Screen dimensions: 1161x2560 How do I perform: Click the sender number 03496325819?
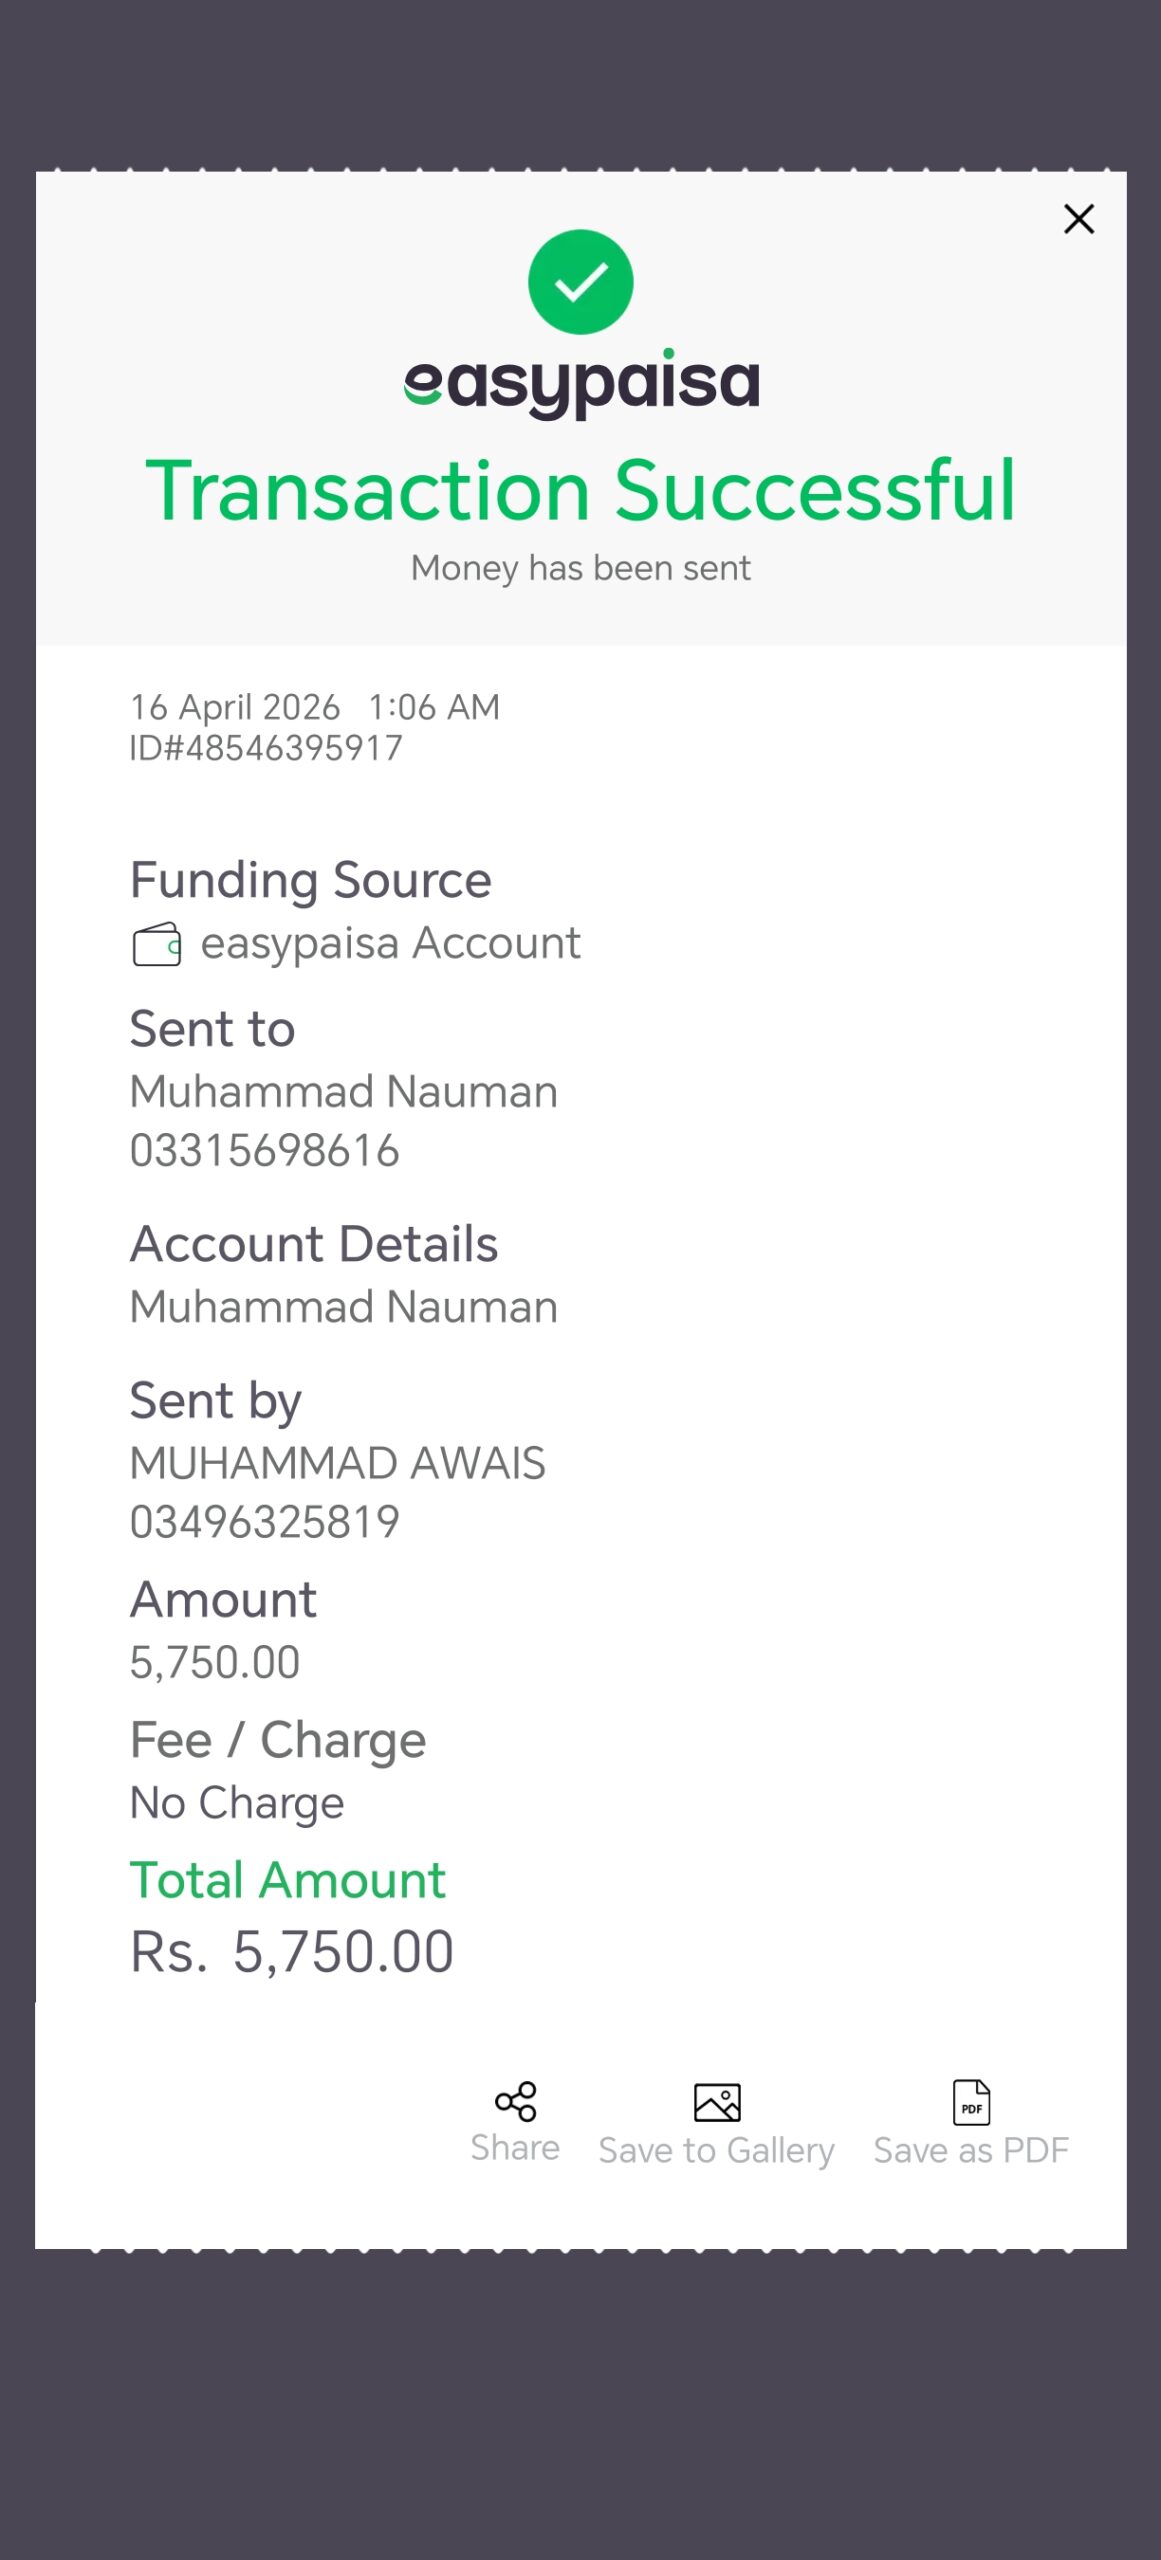click(x=265, y=1522)
